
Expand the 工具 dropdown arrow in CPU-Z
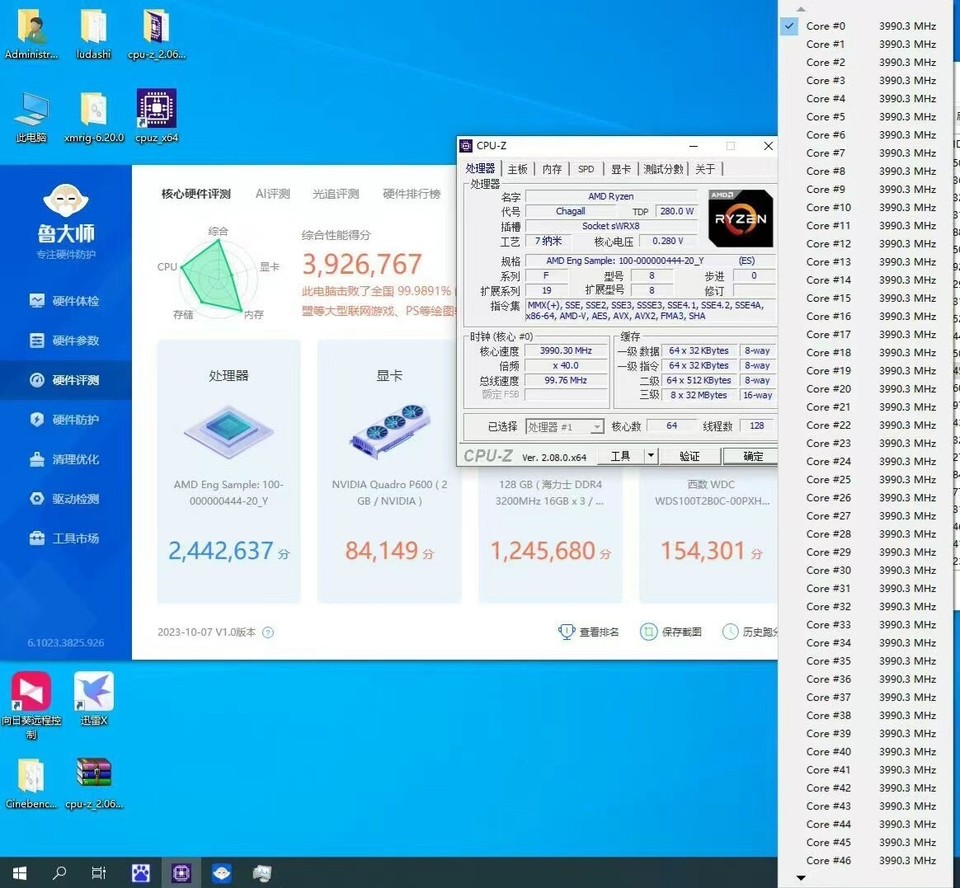tap(651, 456)
